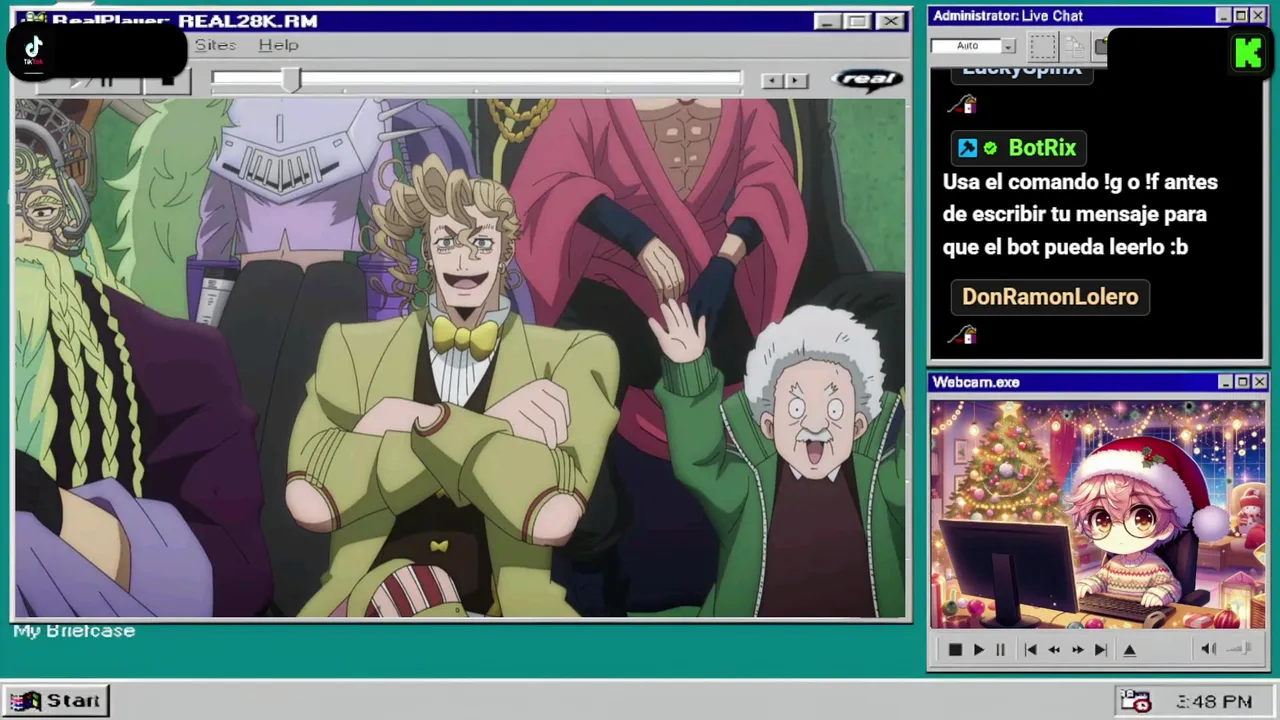Viewport: 1280px width, 720px height.
Task: Maximize the Webcam.exe window
Action: tap(1242, 382)
